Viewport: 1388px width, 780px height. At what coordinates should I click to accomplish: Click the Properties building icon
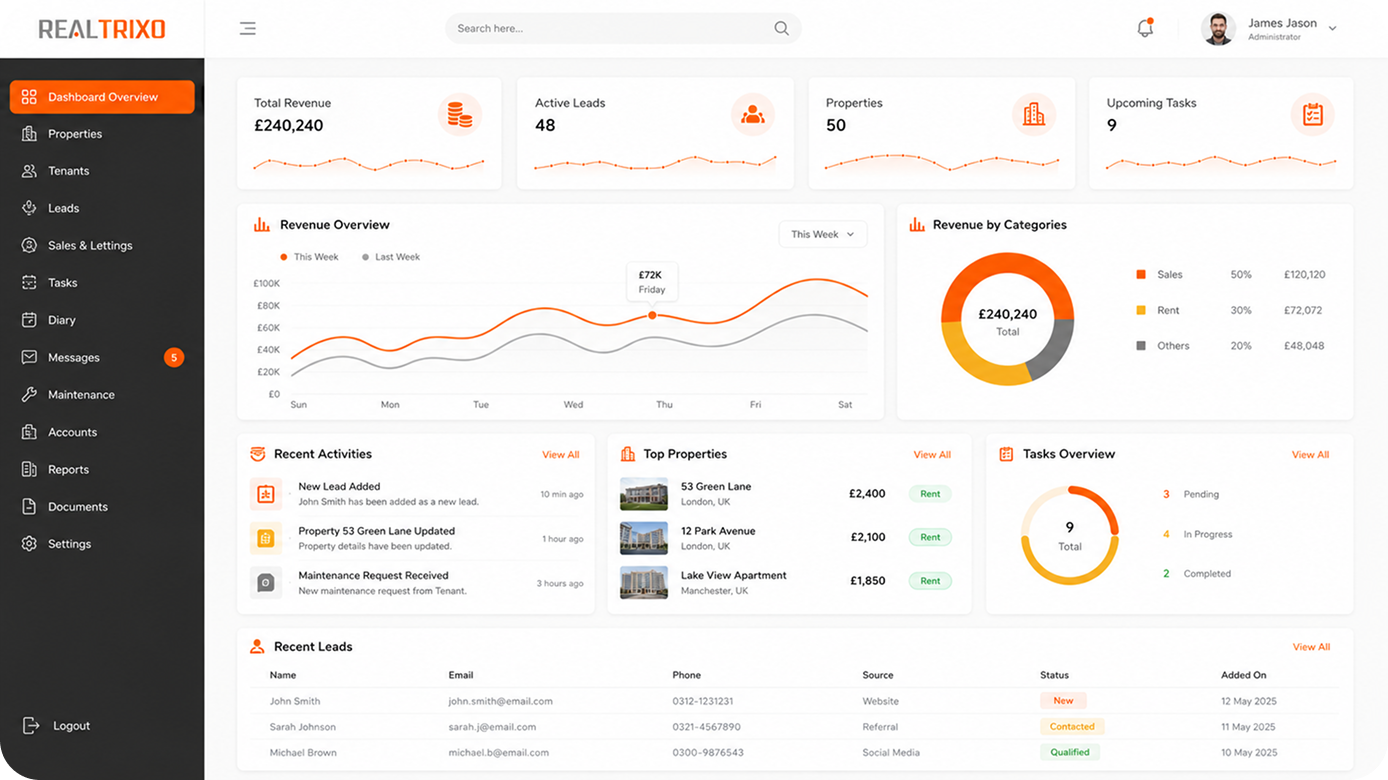1034,115
